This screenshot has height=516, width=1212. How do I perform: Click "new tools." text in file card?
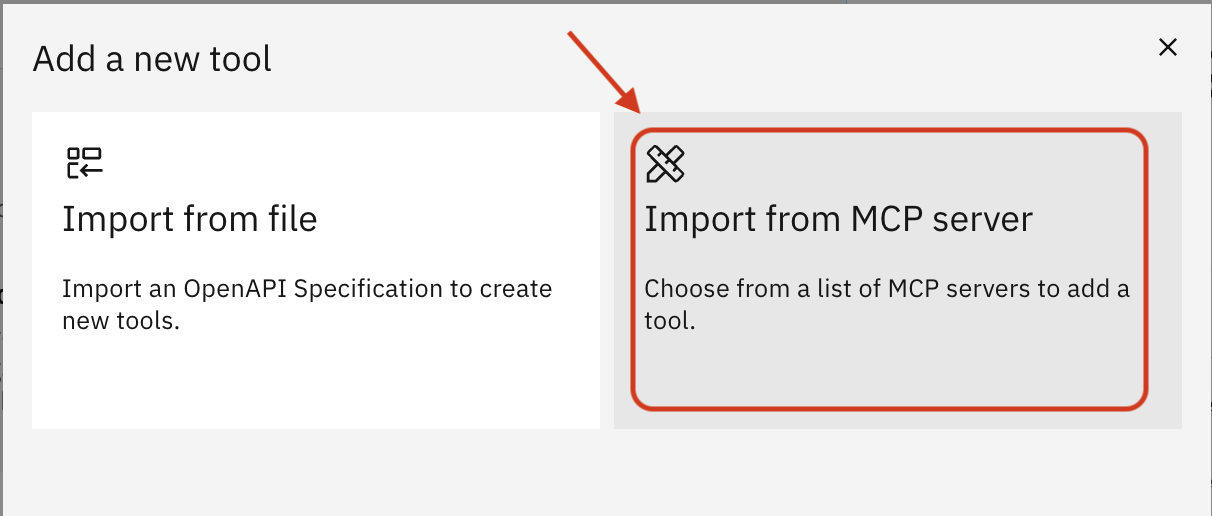coord(120,322)
